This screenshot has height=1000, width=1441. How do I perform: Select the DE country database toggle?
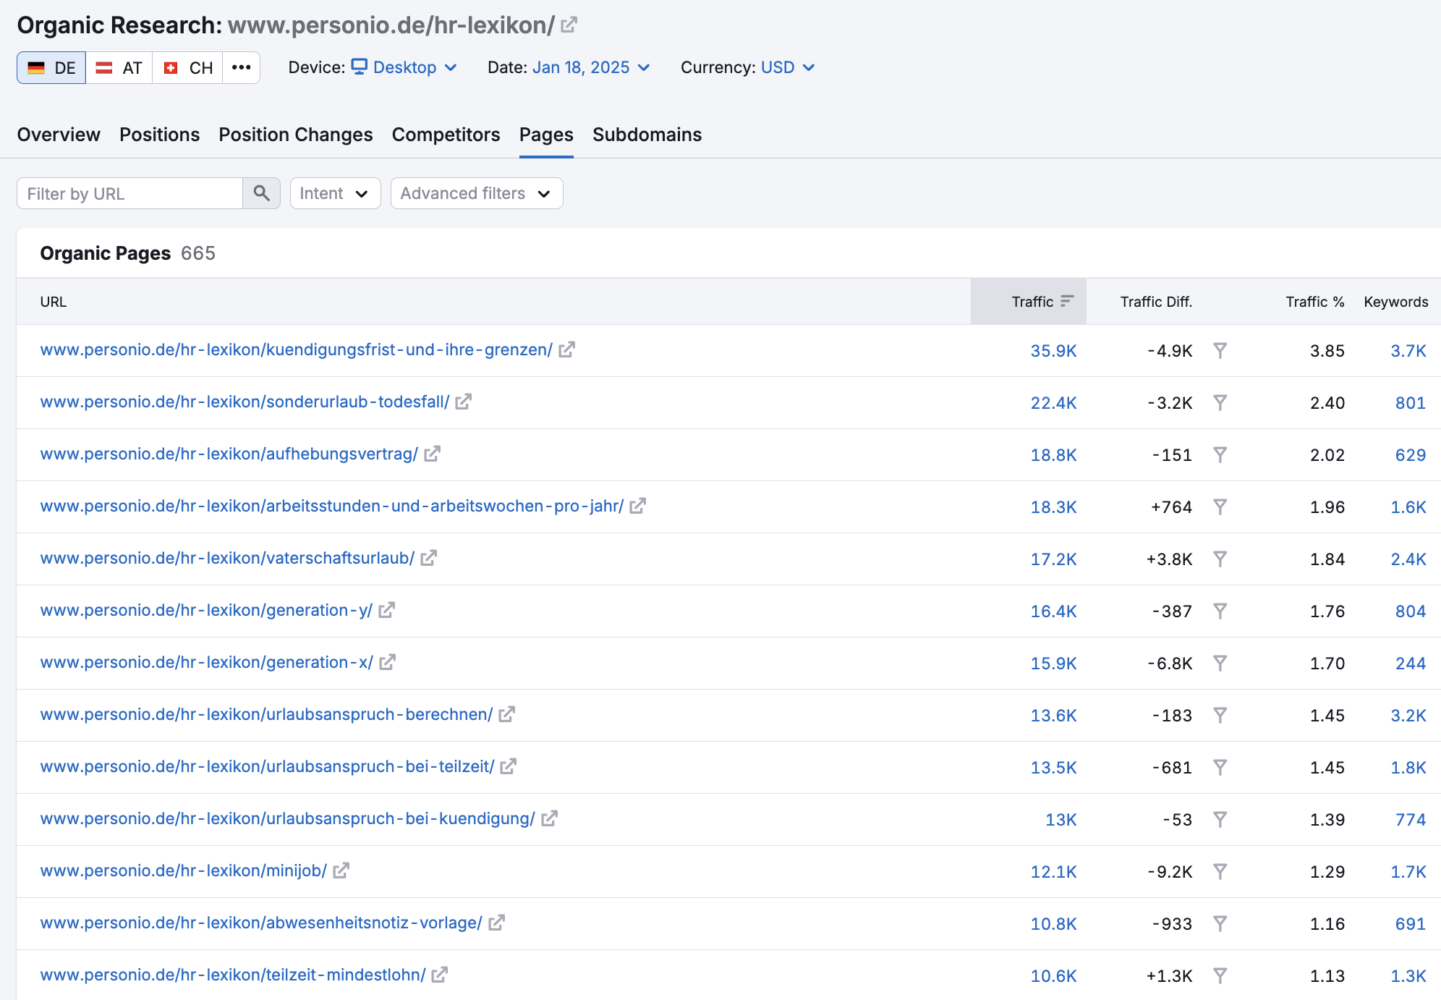coord(52,68)
